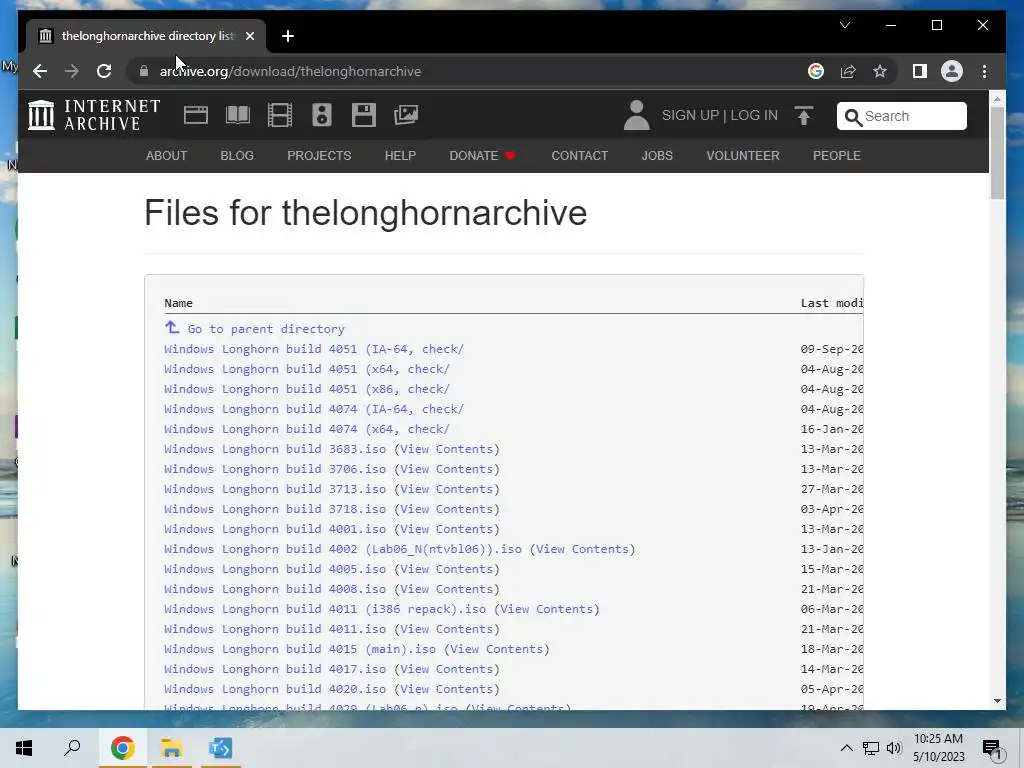Reload the page with refresh icon
This screenshot has height=768, width=1024.
[104, 71]
